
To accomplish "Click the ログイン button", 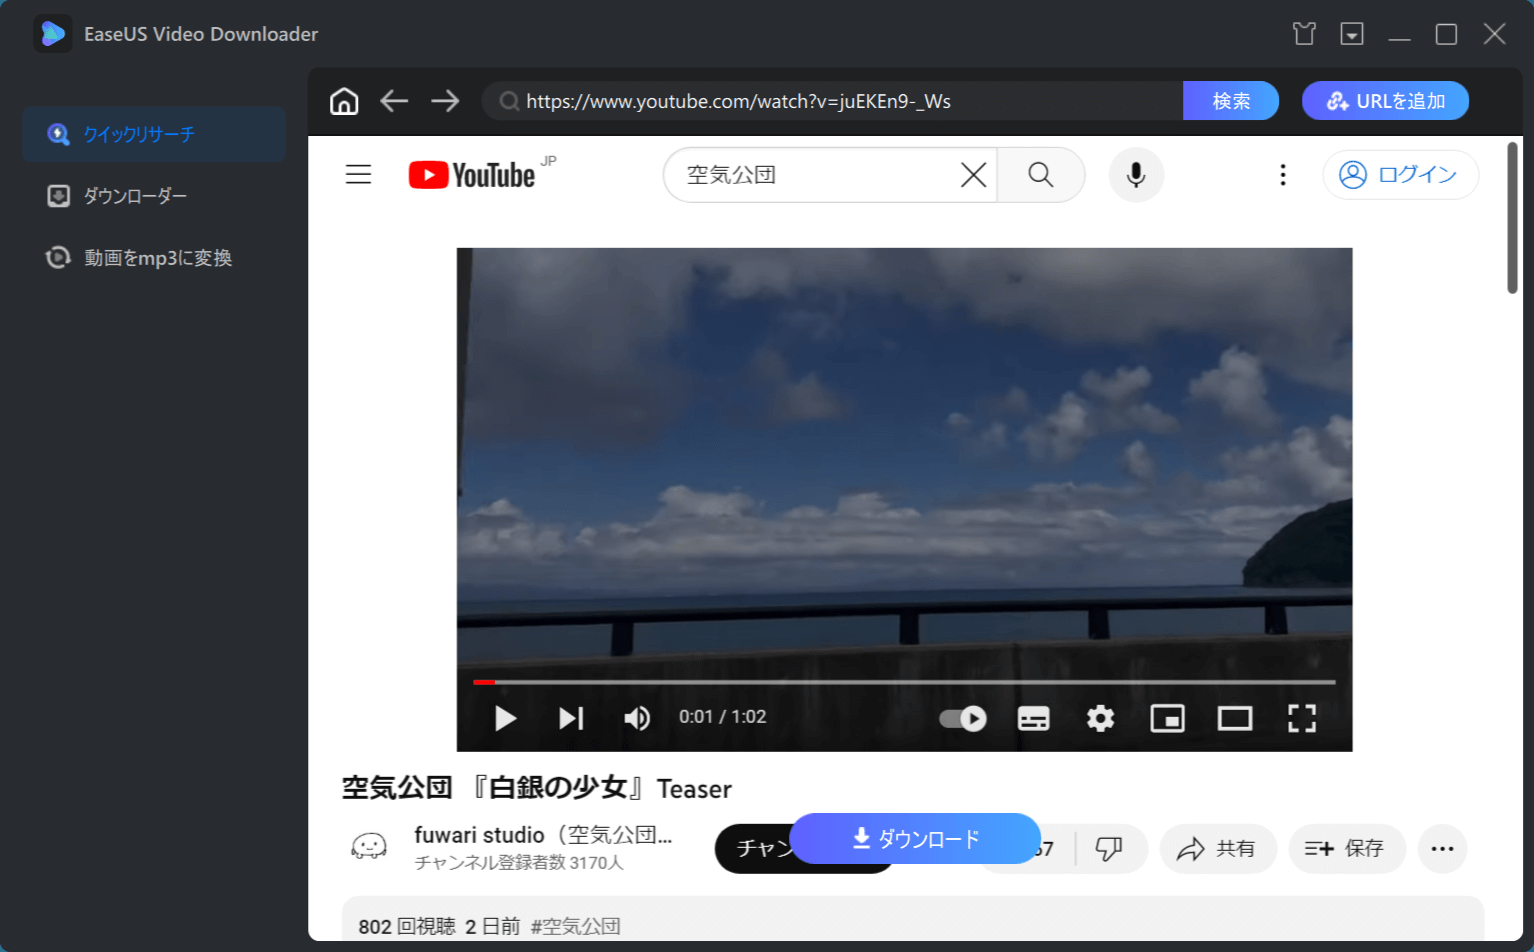I will pyautogui.click(x=1400, y=175).
